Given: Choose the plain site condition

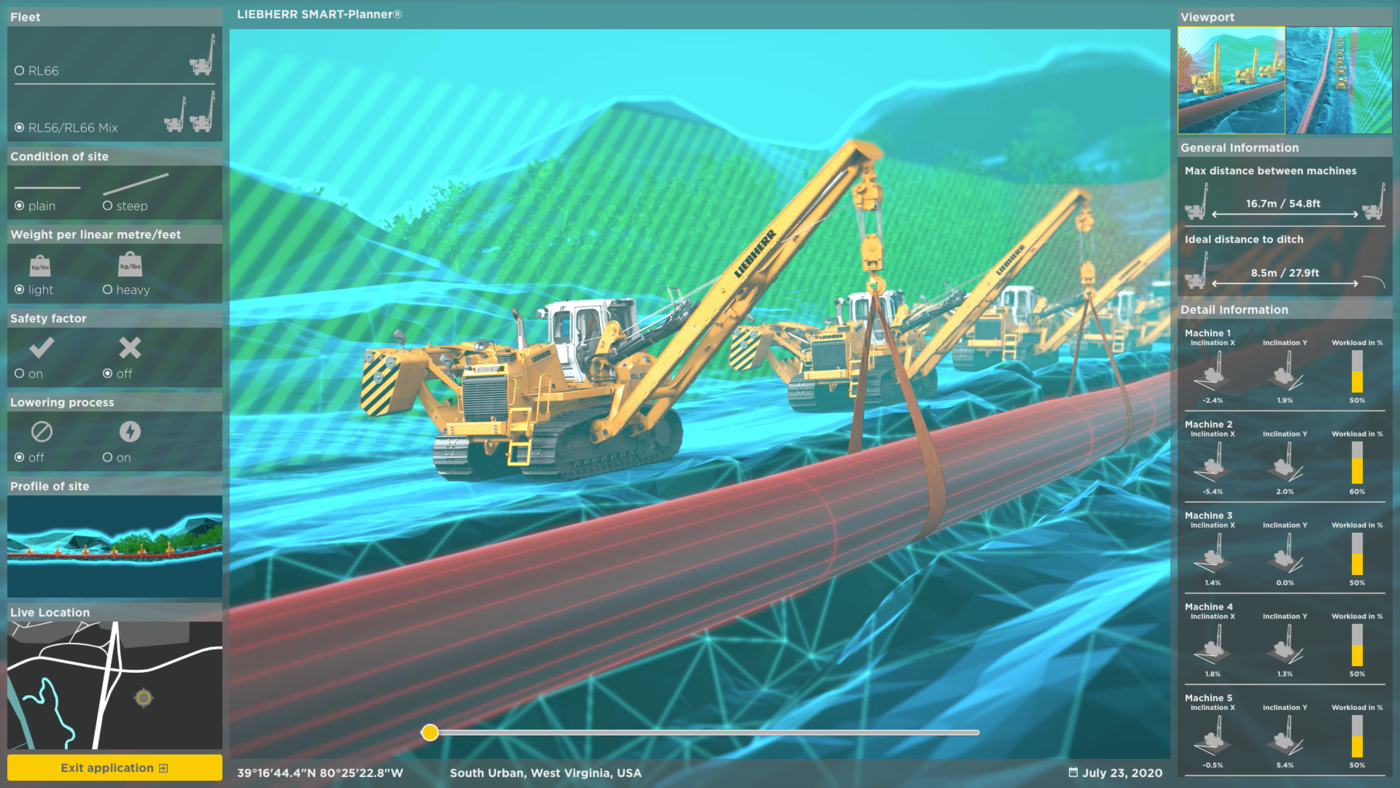Looking at the screenshot, I should pyautogui.click(x=19, y=206).
